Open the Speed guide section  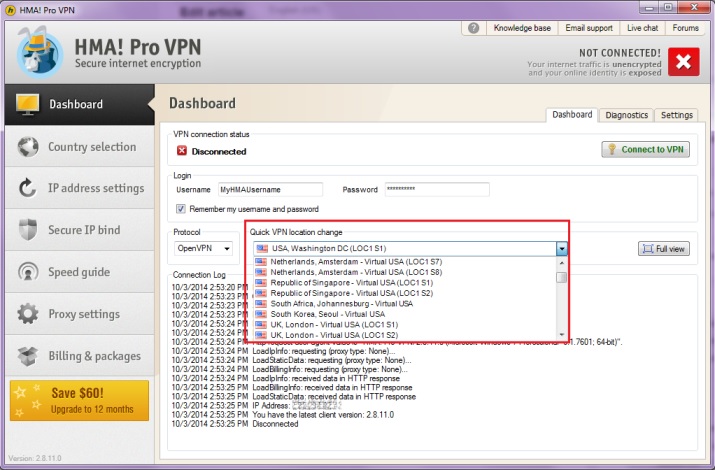pyautogui.click(x=80, y=272)
